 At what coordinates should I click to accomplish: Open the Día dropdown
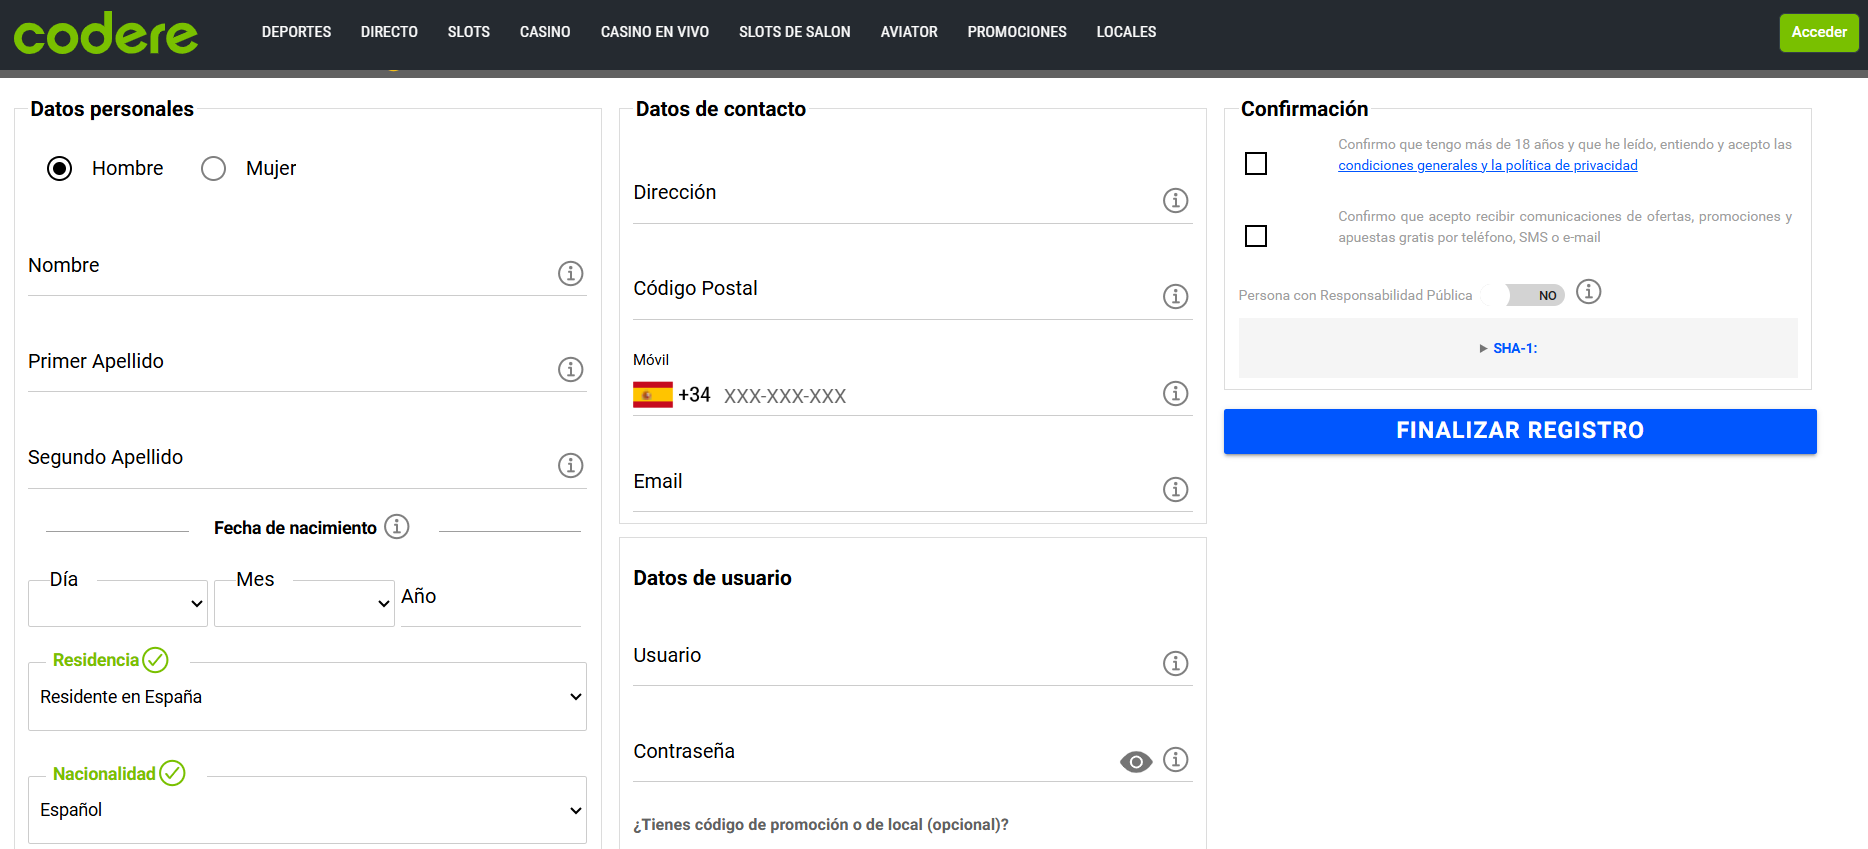click(118, 603)
